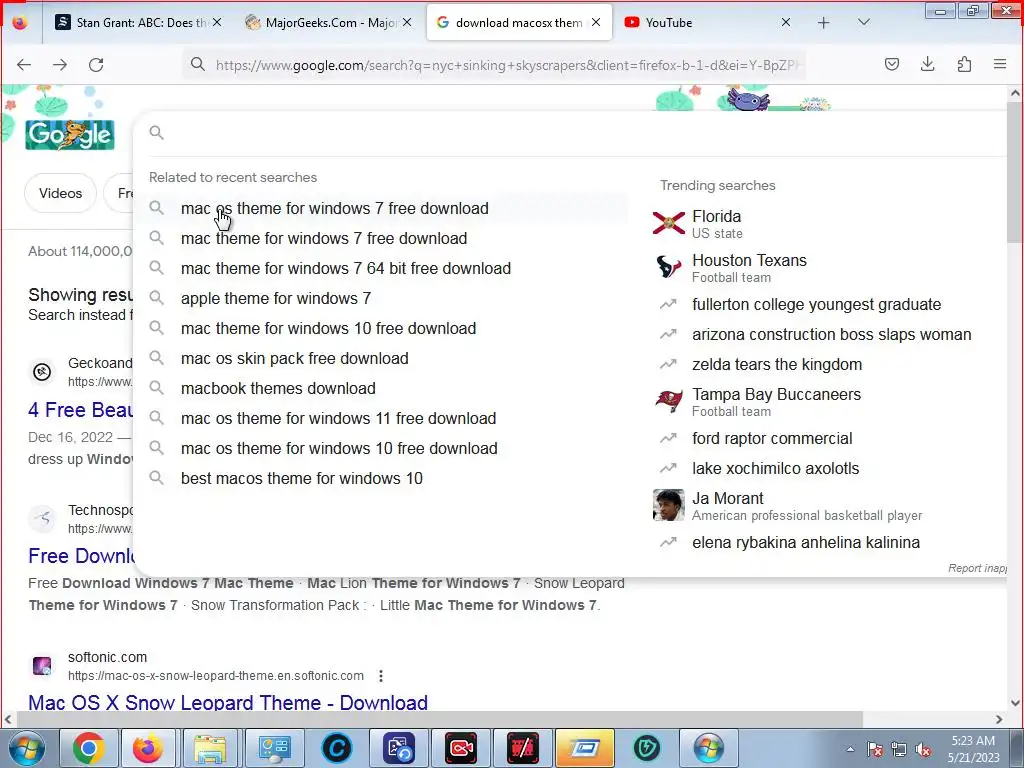
Task: Open a new tab with plus button
Action: 824,23
